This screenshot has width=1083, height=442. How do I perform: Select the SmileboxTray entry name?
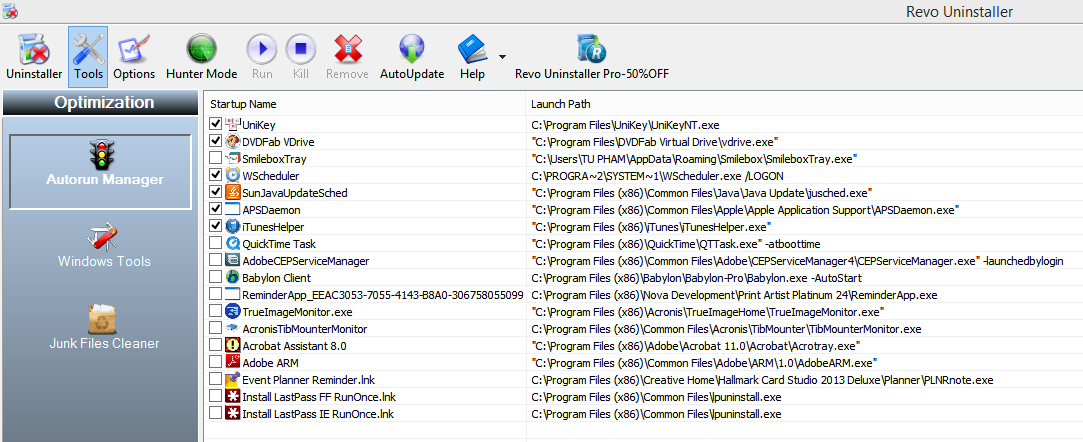(x=275, y=159)
